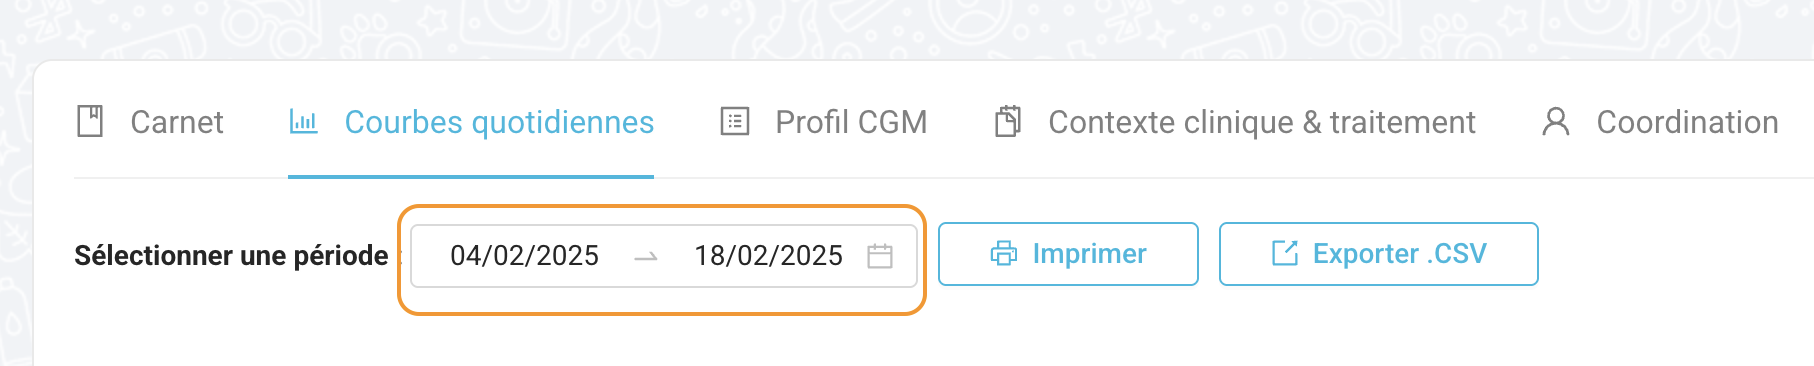
Task: Open the Carnet tab
Action: [150, 122]
